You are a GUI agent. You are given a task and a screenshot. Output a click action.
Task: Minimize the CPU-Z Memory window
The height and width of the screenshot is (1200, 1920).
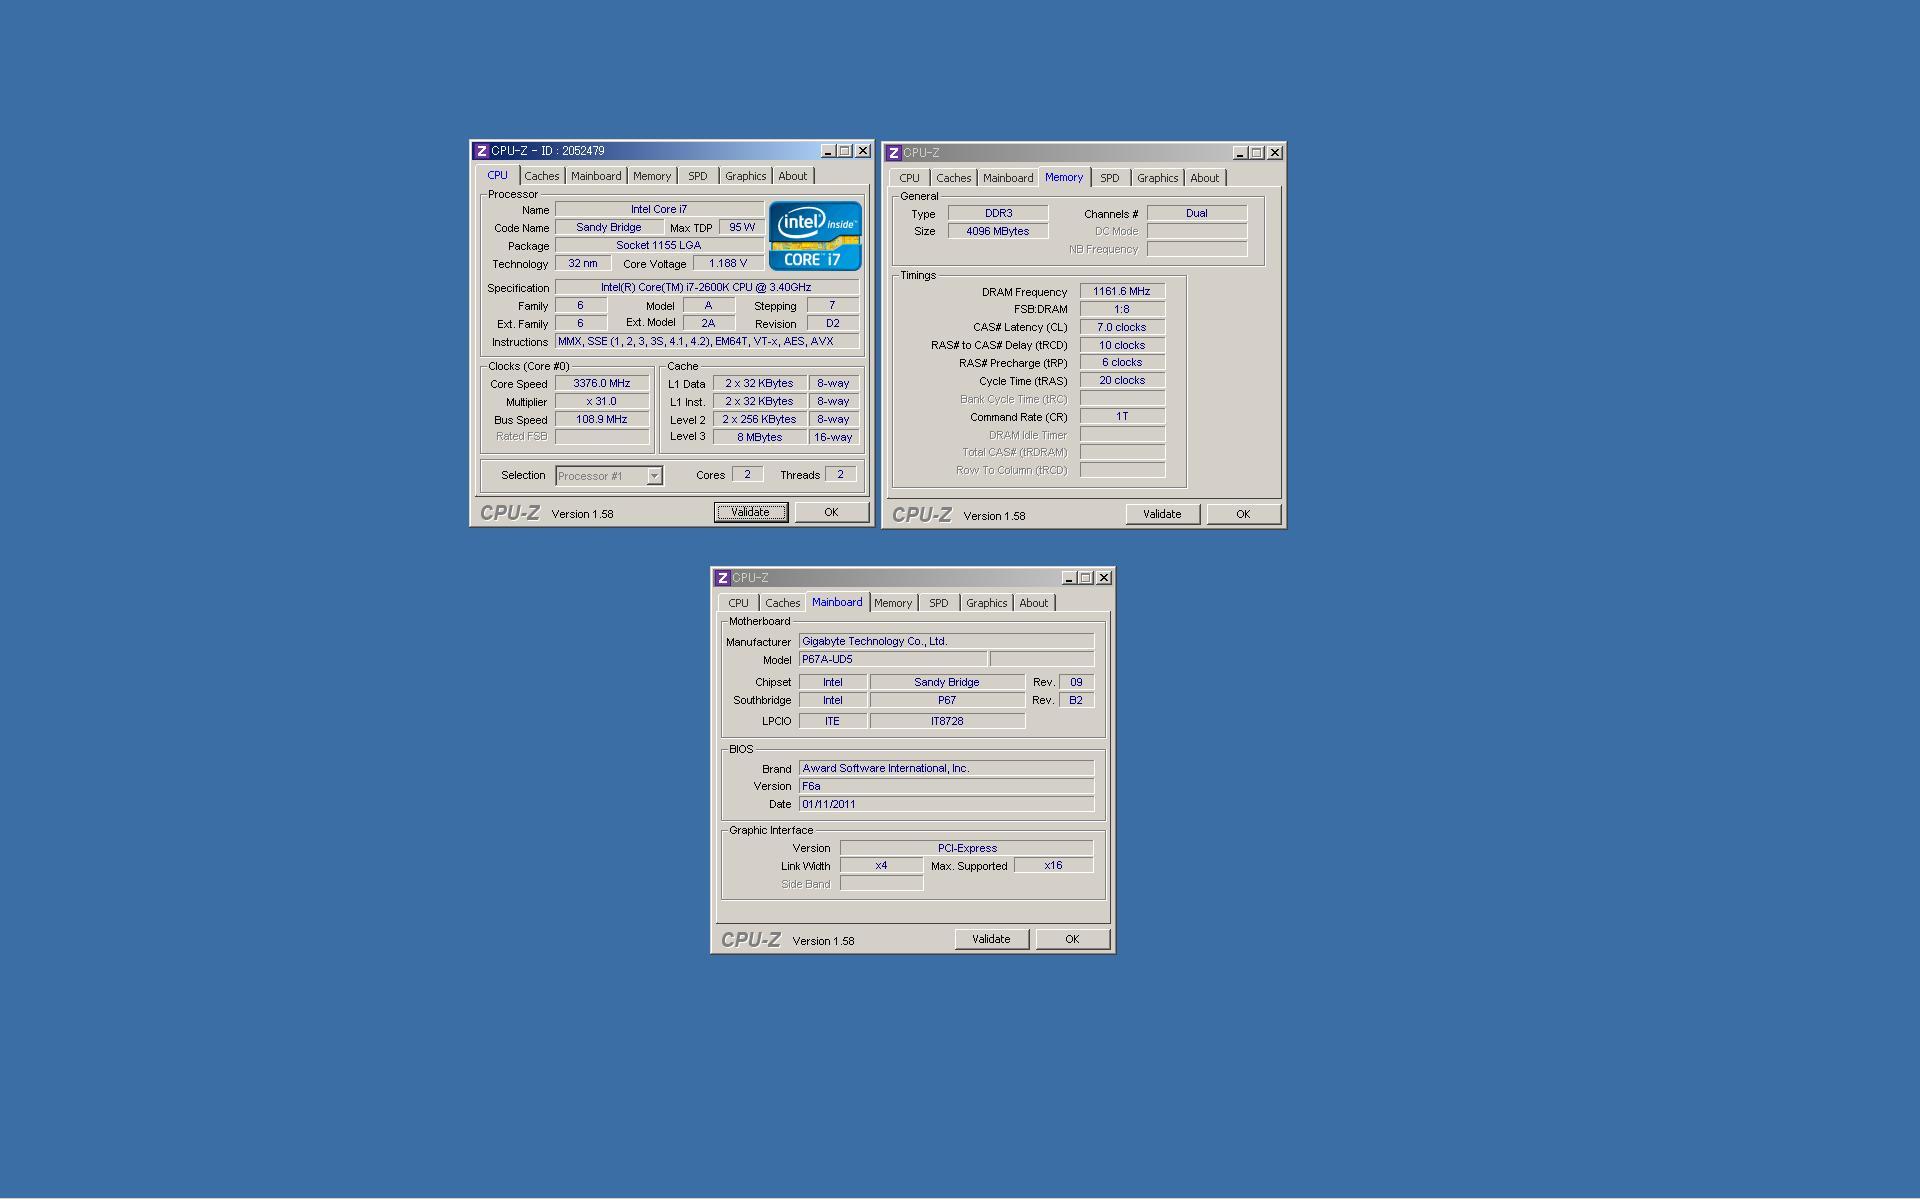pos(1240,153)
